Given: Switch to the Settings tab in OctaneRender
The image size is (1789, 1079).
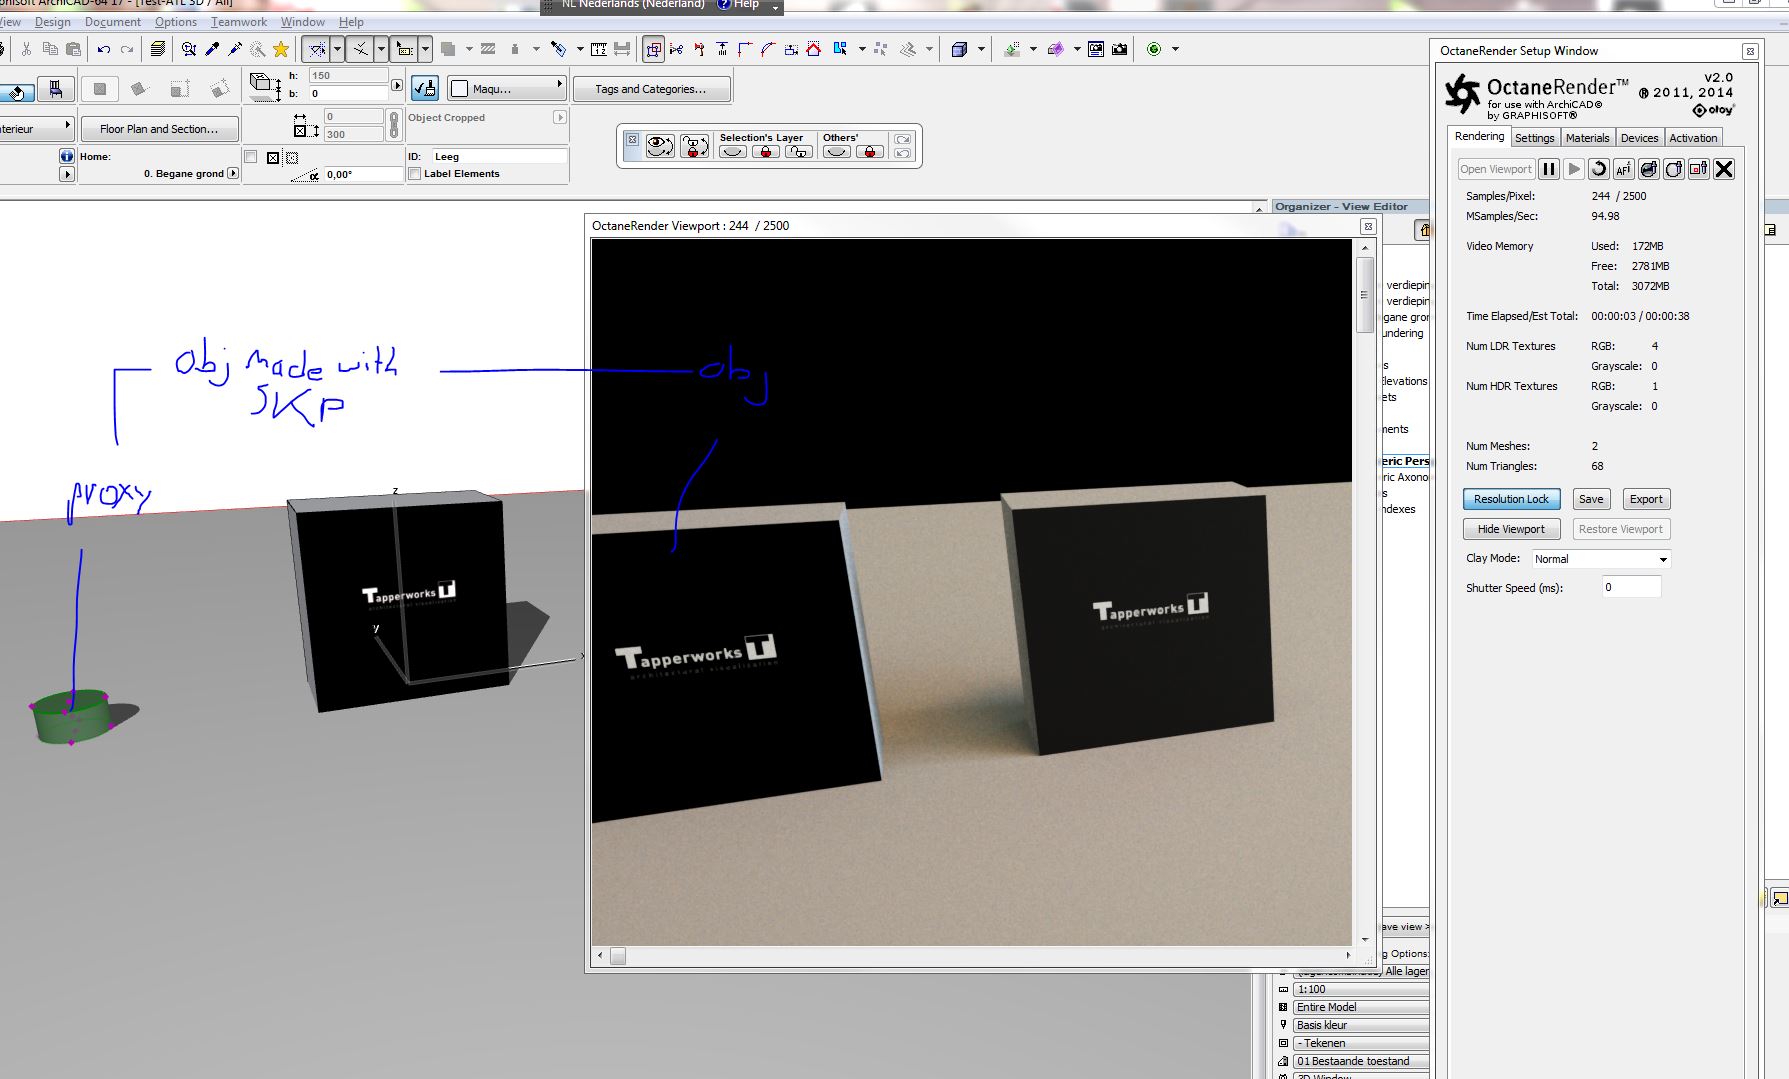Looking at the screenshot, I should pos(1534,138).
